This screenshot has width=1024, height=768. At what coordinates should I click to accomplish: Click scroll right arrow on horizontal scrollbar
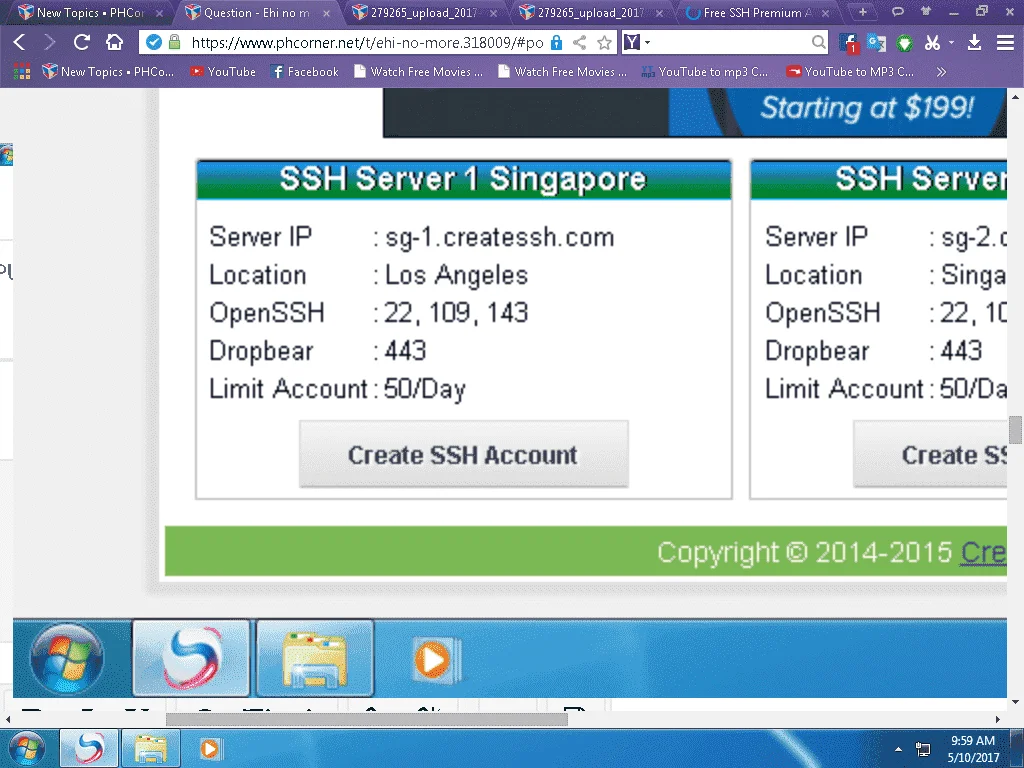(x=997, y=719)
